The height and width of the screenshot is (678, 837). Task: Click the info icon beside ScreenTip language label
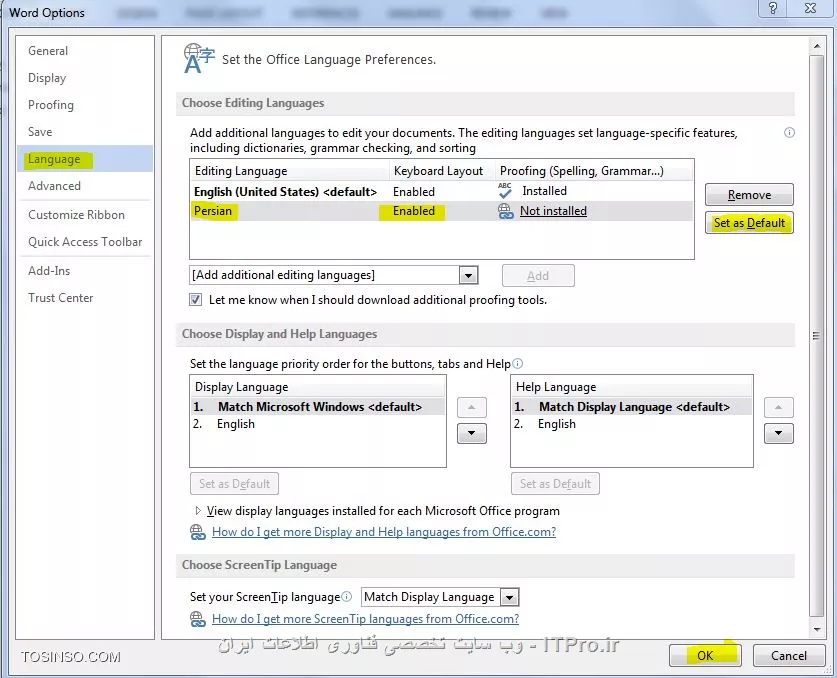[x=346, y=596]
